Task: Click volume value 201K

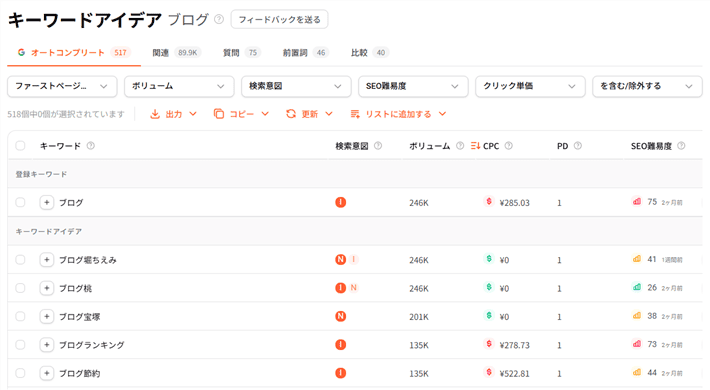Action: pos(419,317)
